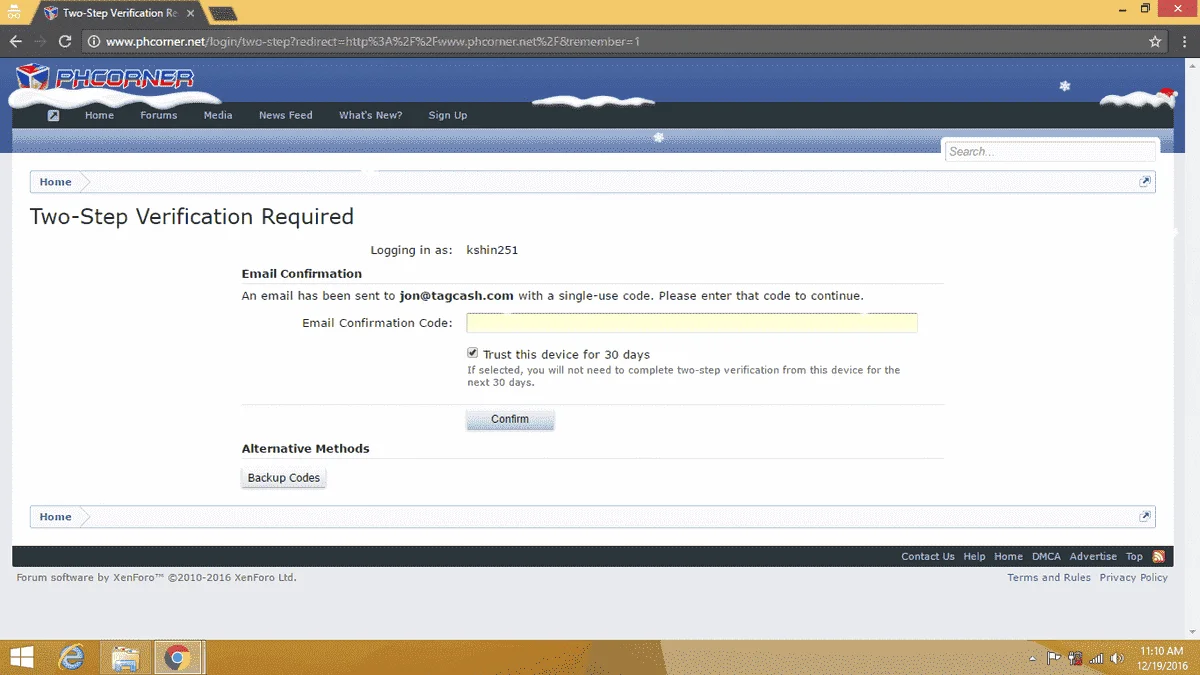Launch Internet Explorer from the taskbar
1200x675 pixels.
click(72, 657)
